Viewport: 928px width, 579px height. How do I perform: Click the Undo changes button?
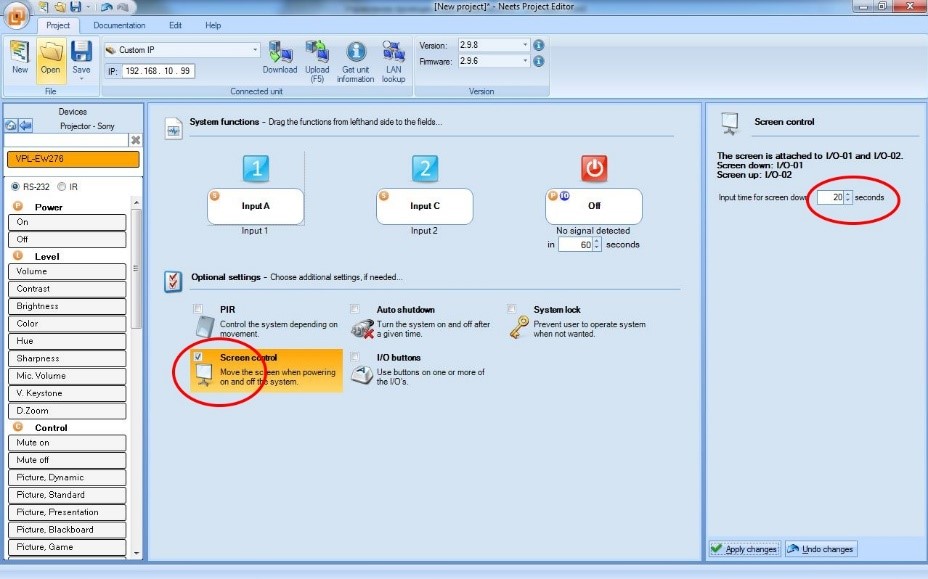(x=820, y=549)
